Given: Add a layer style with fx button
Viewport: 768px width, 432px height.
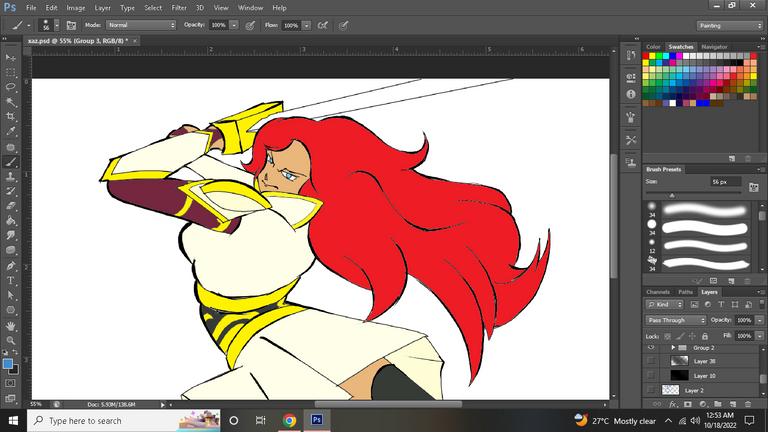Looking at the screenshot, I should (x=673, y=405).
